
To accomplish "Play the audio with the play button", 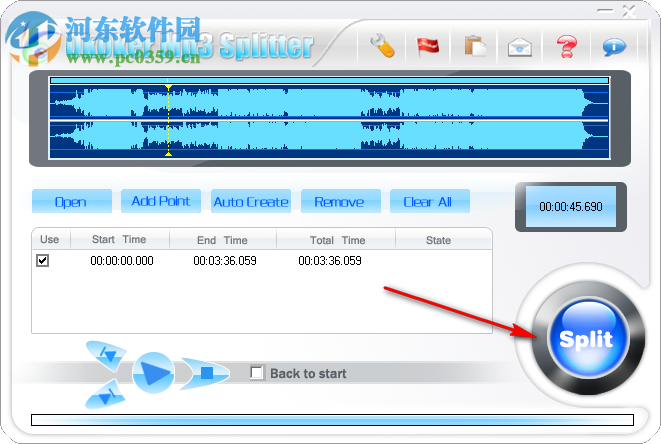I will pos(153,373).
